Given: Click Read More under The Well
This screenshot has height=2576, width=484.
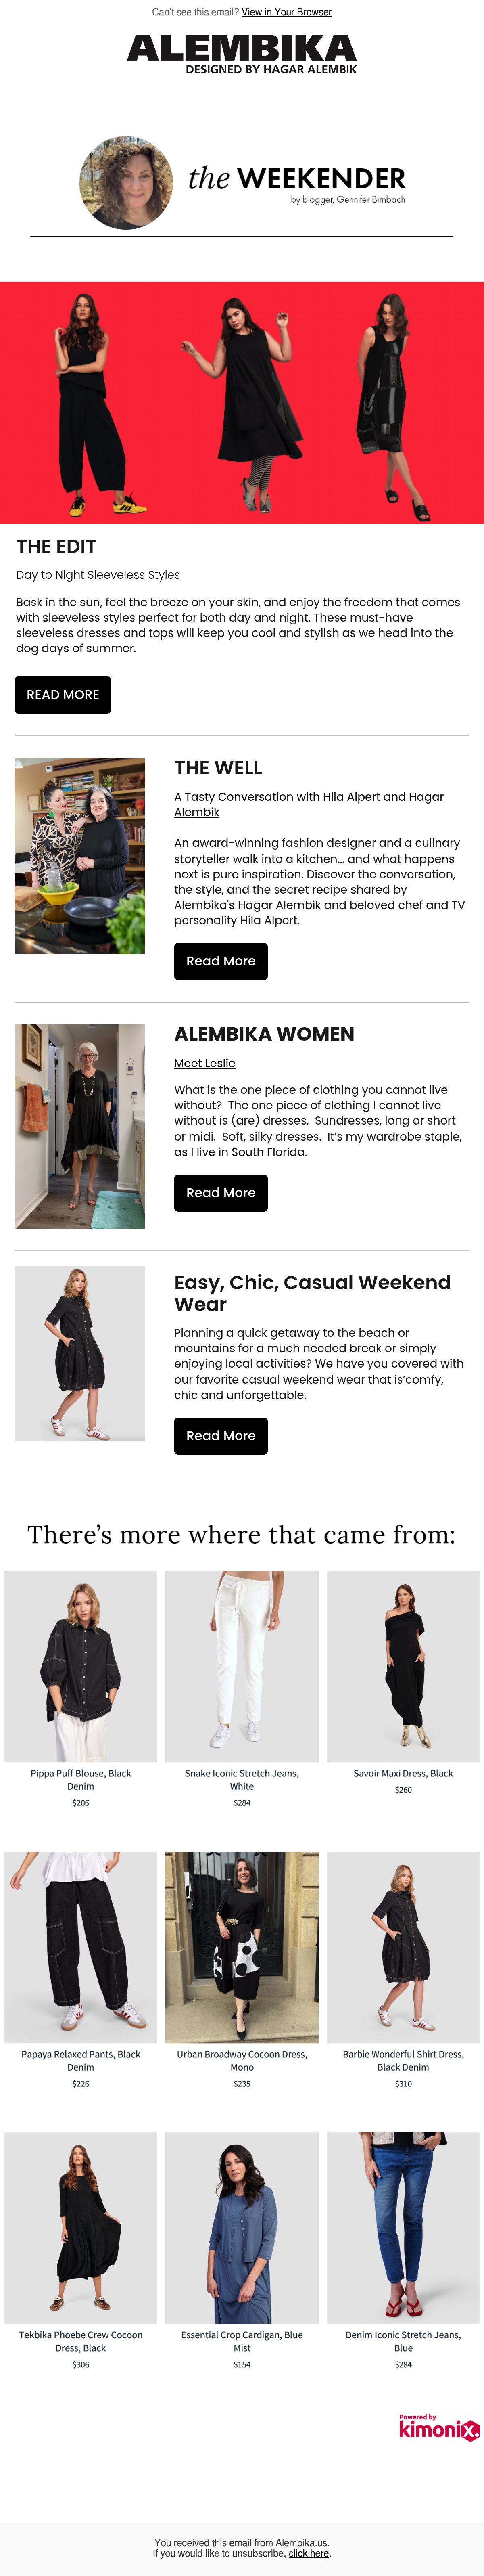Looking at the screenshot, I should [221, 961].
